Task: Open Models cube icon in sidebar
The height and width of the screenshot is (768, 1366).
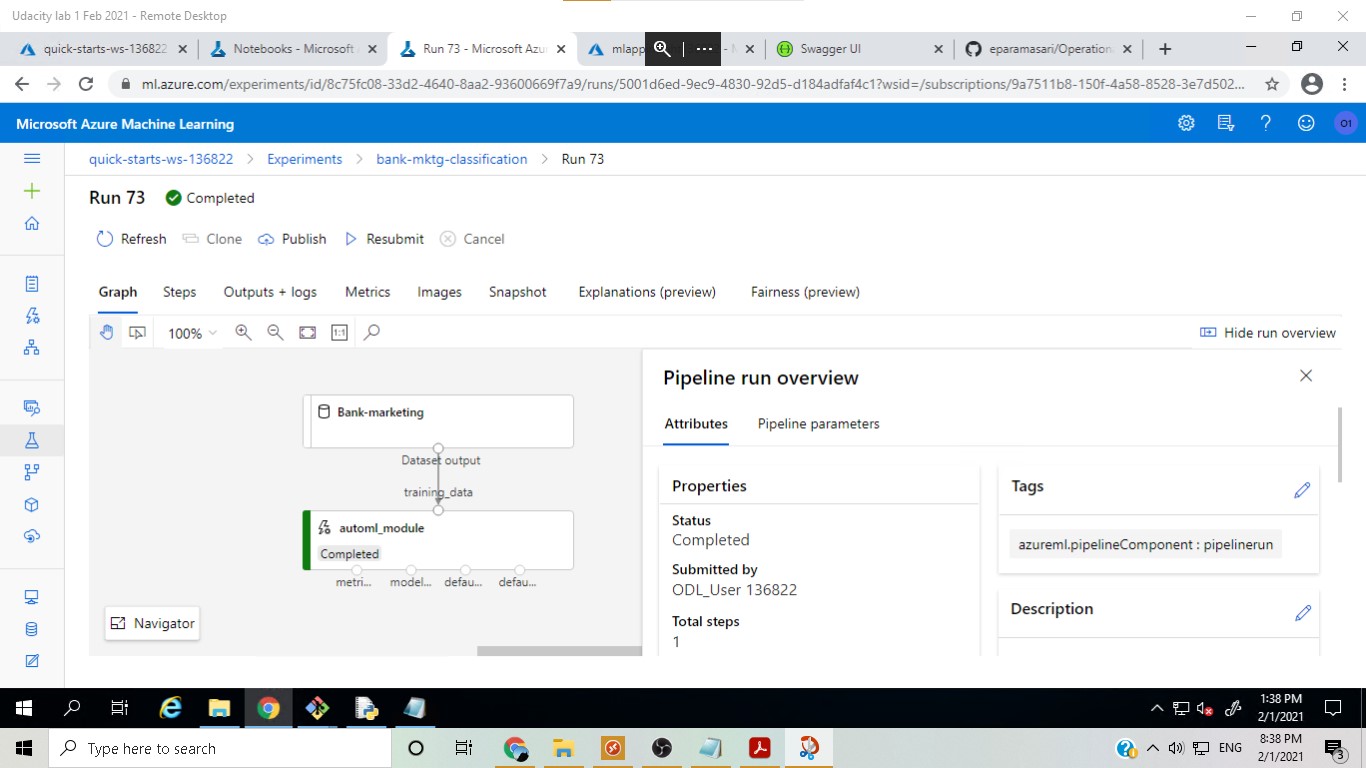Action: 32,504
